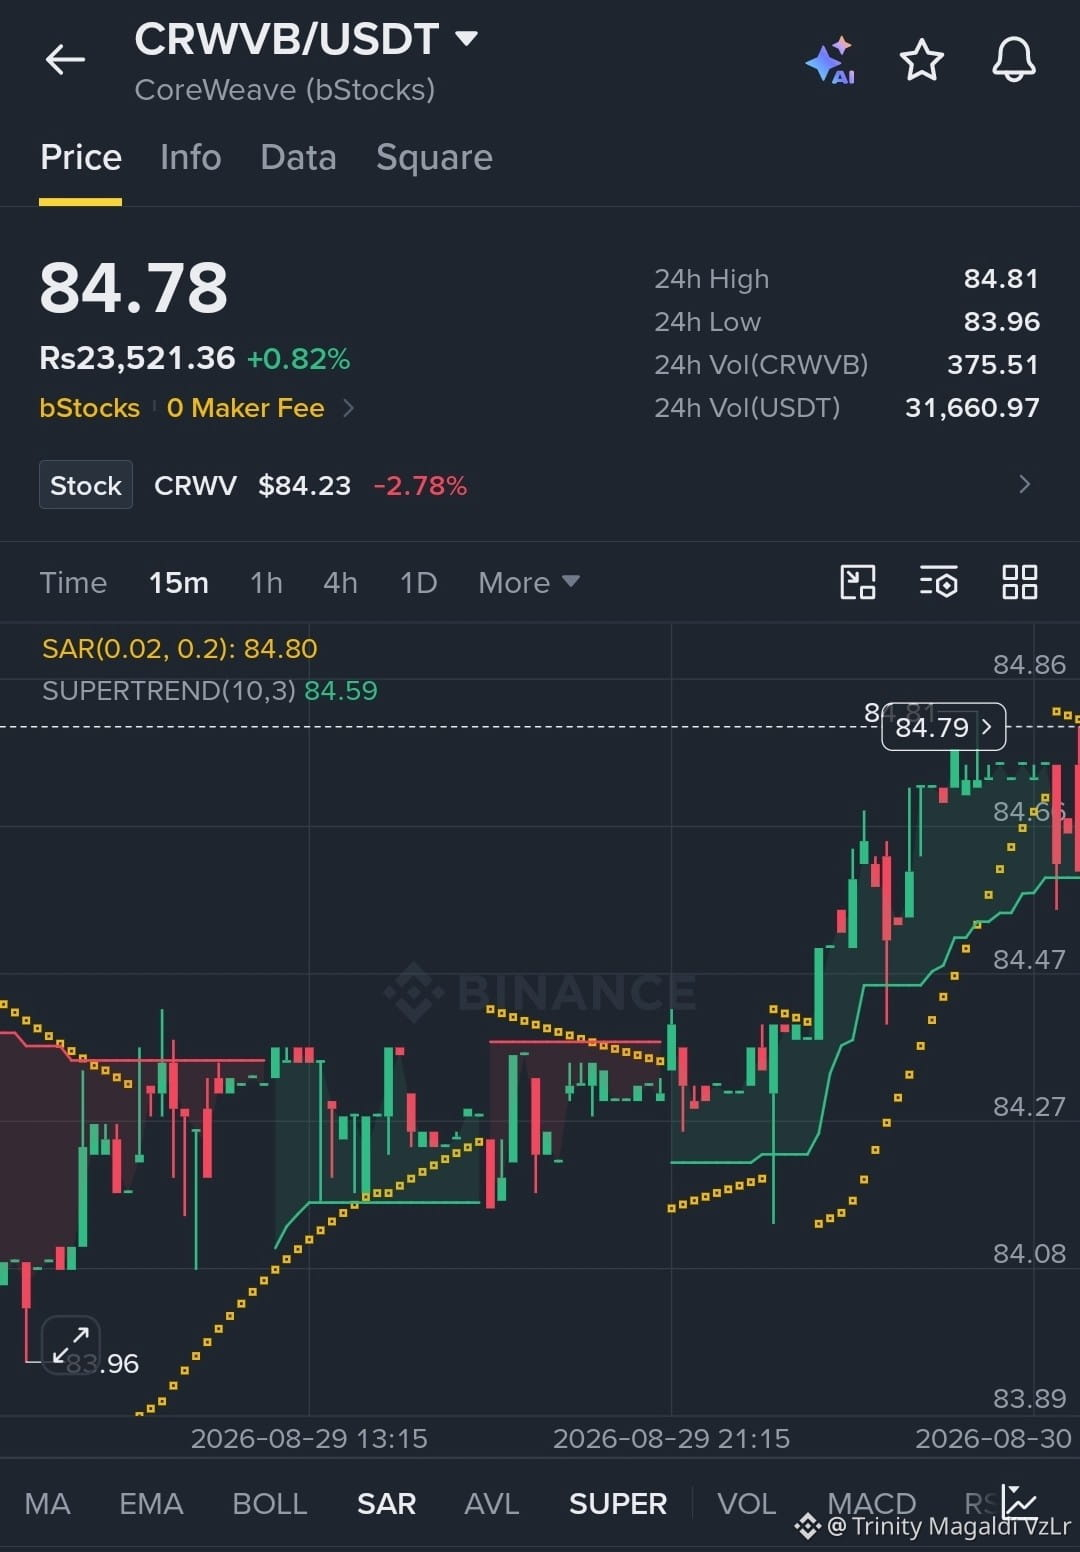Toggle the SUPER indicator off

pos(618,1503)
